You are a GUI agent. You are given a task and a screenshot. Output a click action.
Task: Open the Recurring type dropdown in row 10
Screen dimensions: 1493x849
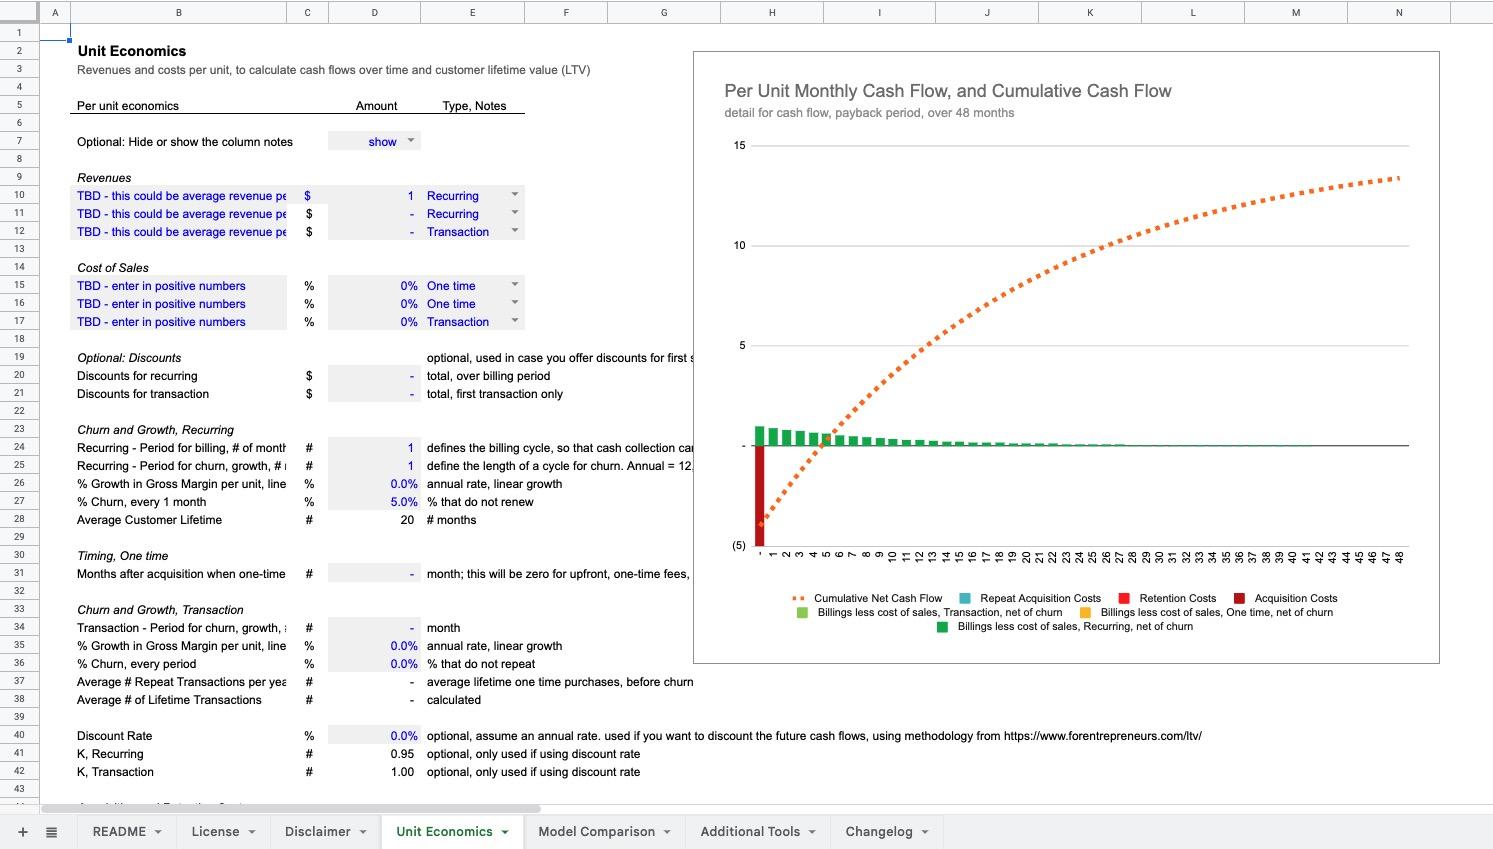[514, 195]
